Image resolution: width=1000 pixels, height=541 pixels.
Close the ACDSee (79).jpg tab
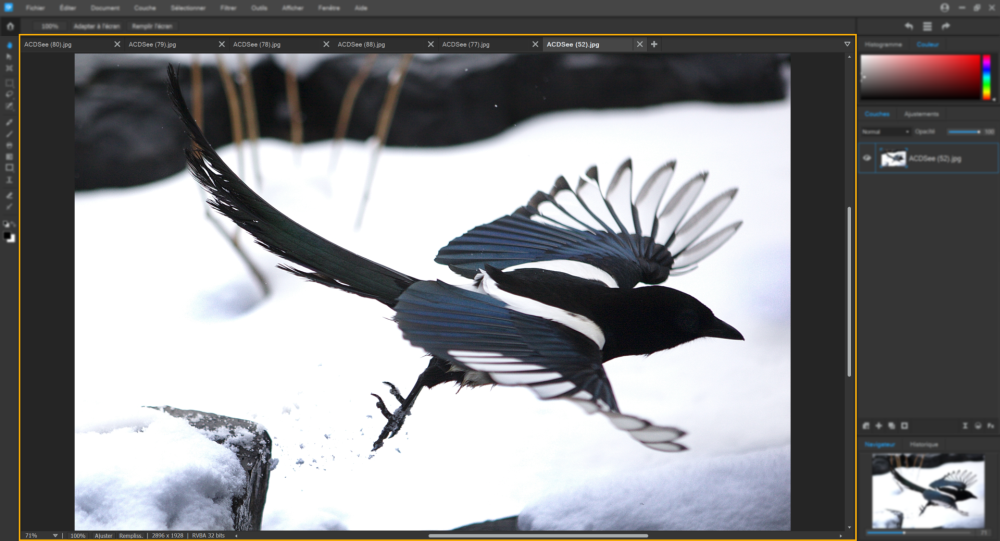[221, 44]
